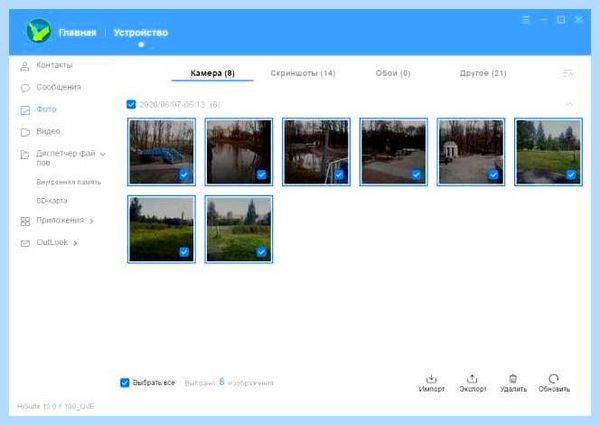600x425 pixels.
Task: Click the Обновить refresh button
Action: (x=554, y=383)
